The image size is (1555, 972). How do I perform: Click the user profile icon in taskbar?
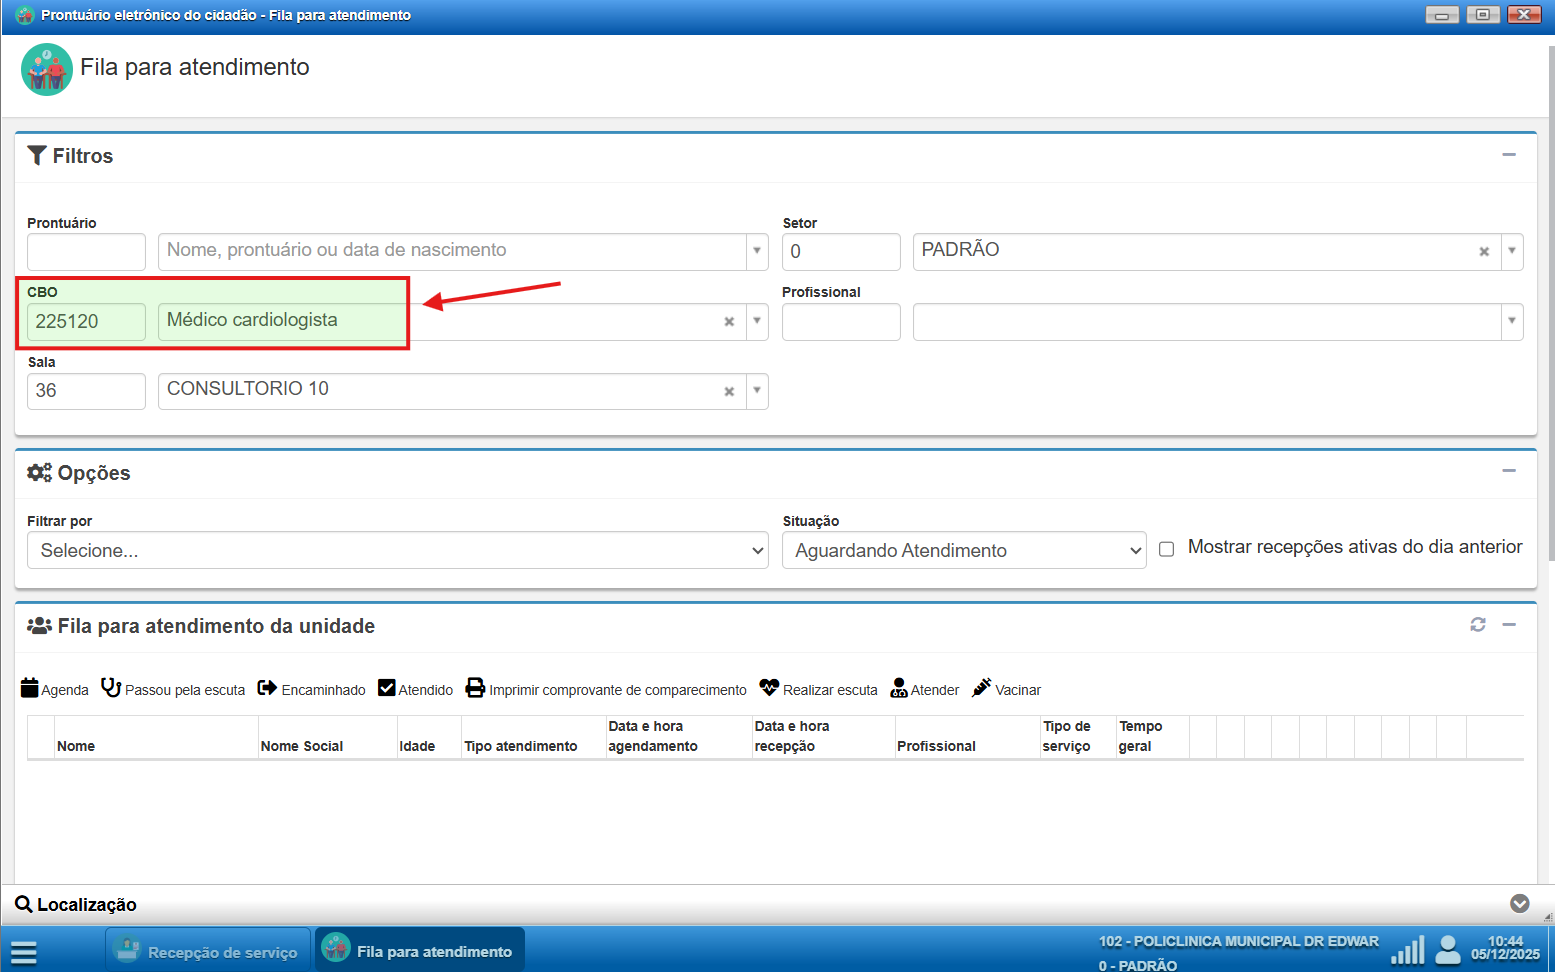(1447, 949)
